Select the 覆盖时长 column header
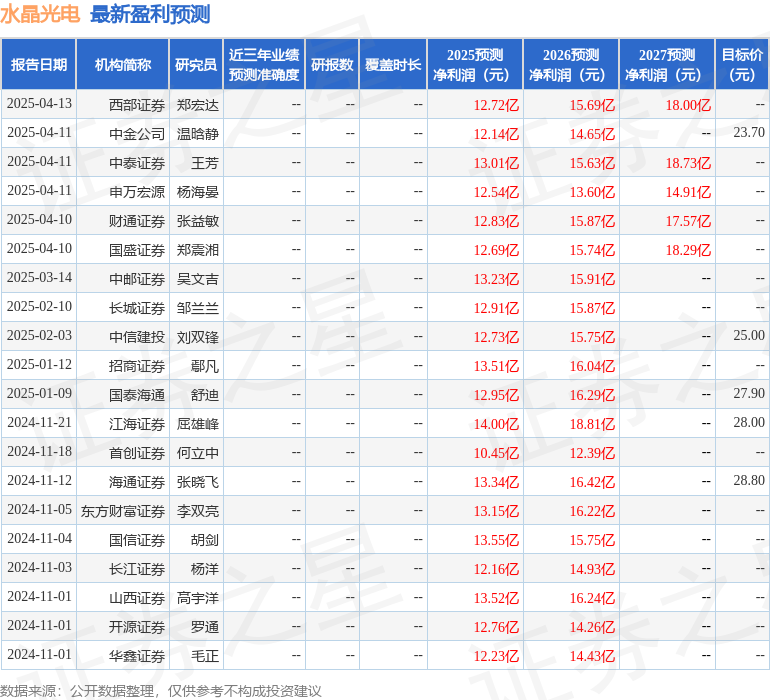 (393, 65)
